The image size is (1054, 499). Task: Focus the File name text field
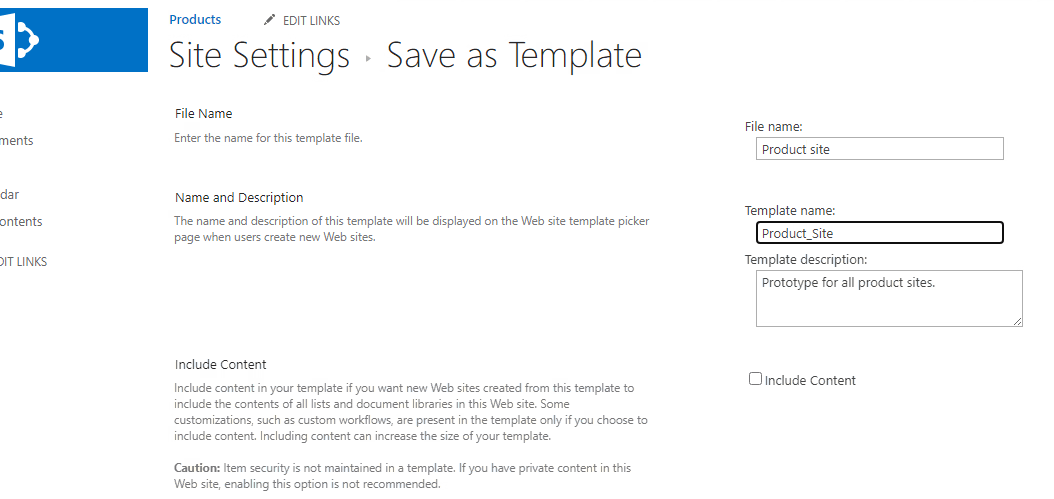tap(879, 149)
